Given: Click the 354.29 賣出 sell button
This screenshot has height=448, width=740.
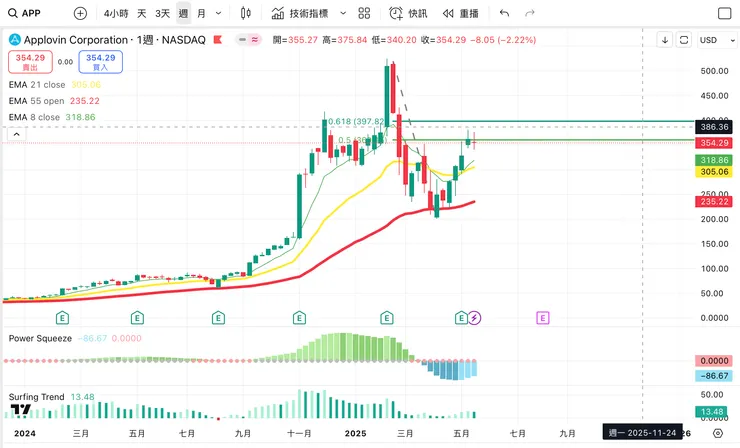Looking at the screenshot, I should tap(30, 62).
